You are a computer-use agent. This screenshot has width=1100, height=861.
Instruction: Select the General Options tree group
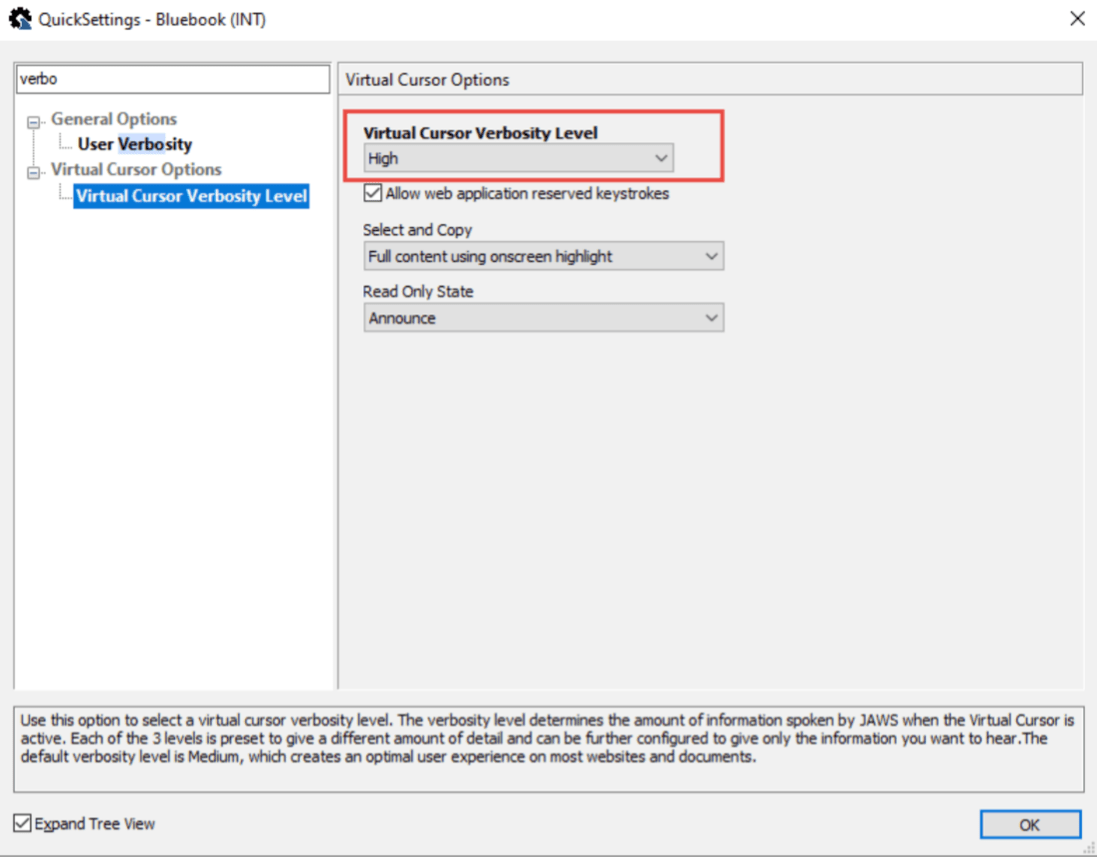114,119
